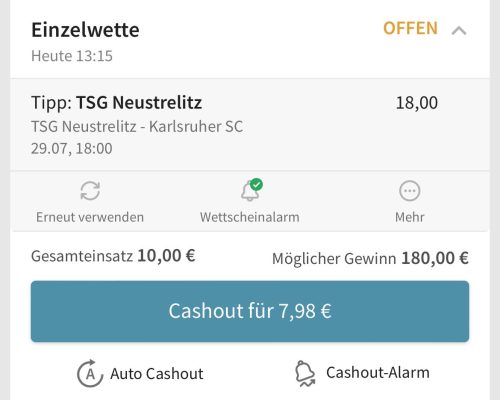500x400 pixels.
Task: Open the Einzelwette header title
Action: 85,30
